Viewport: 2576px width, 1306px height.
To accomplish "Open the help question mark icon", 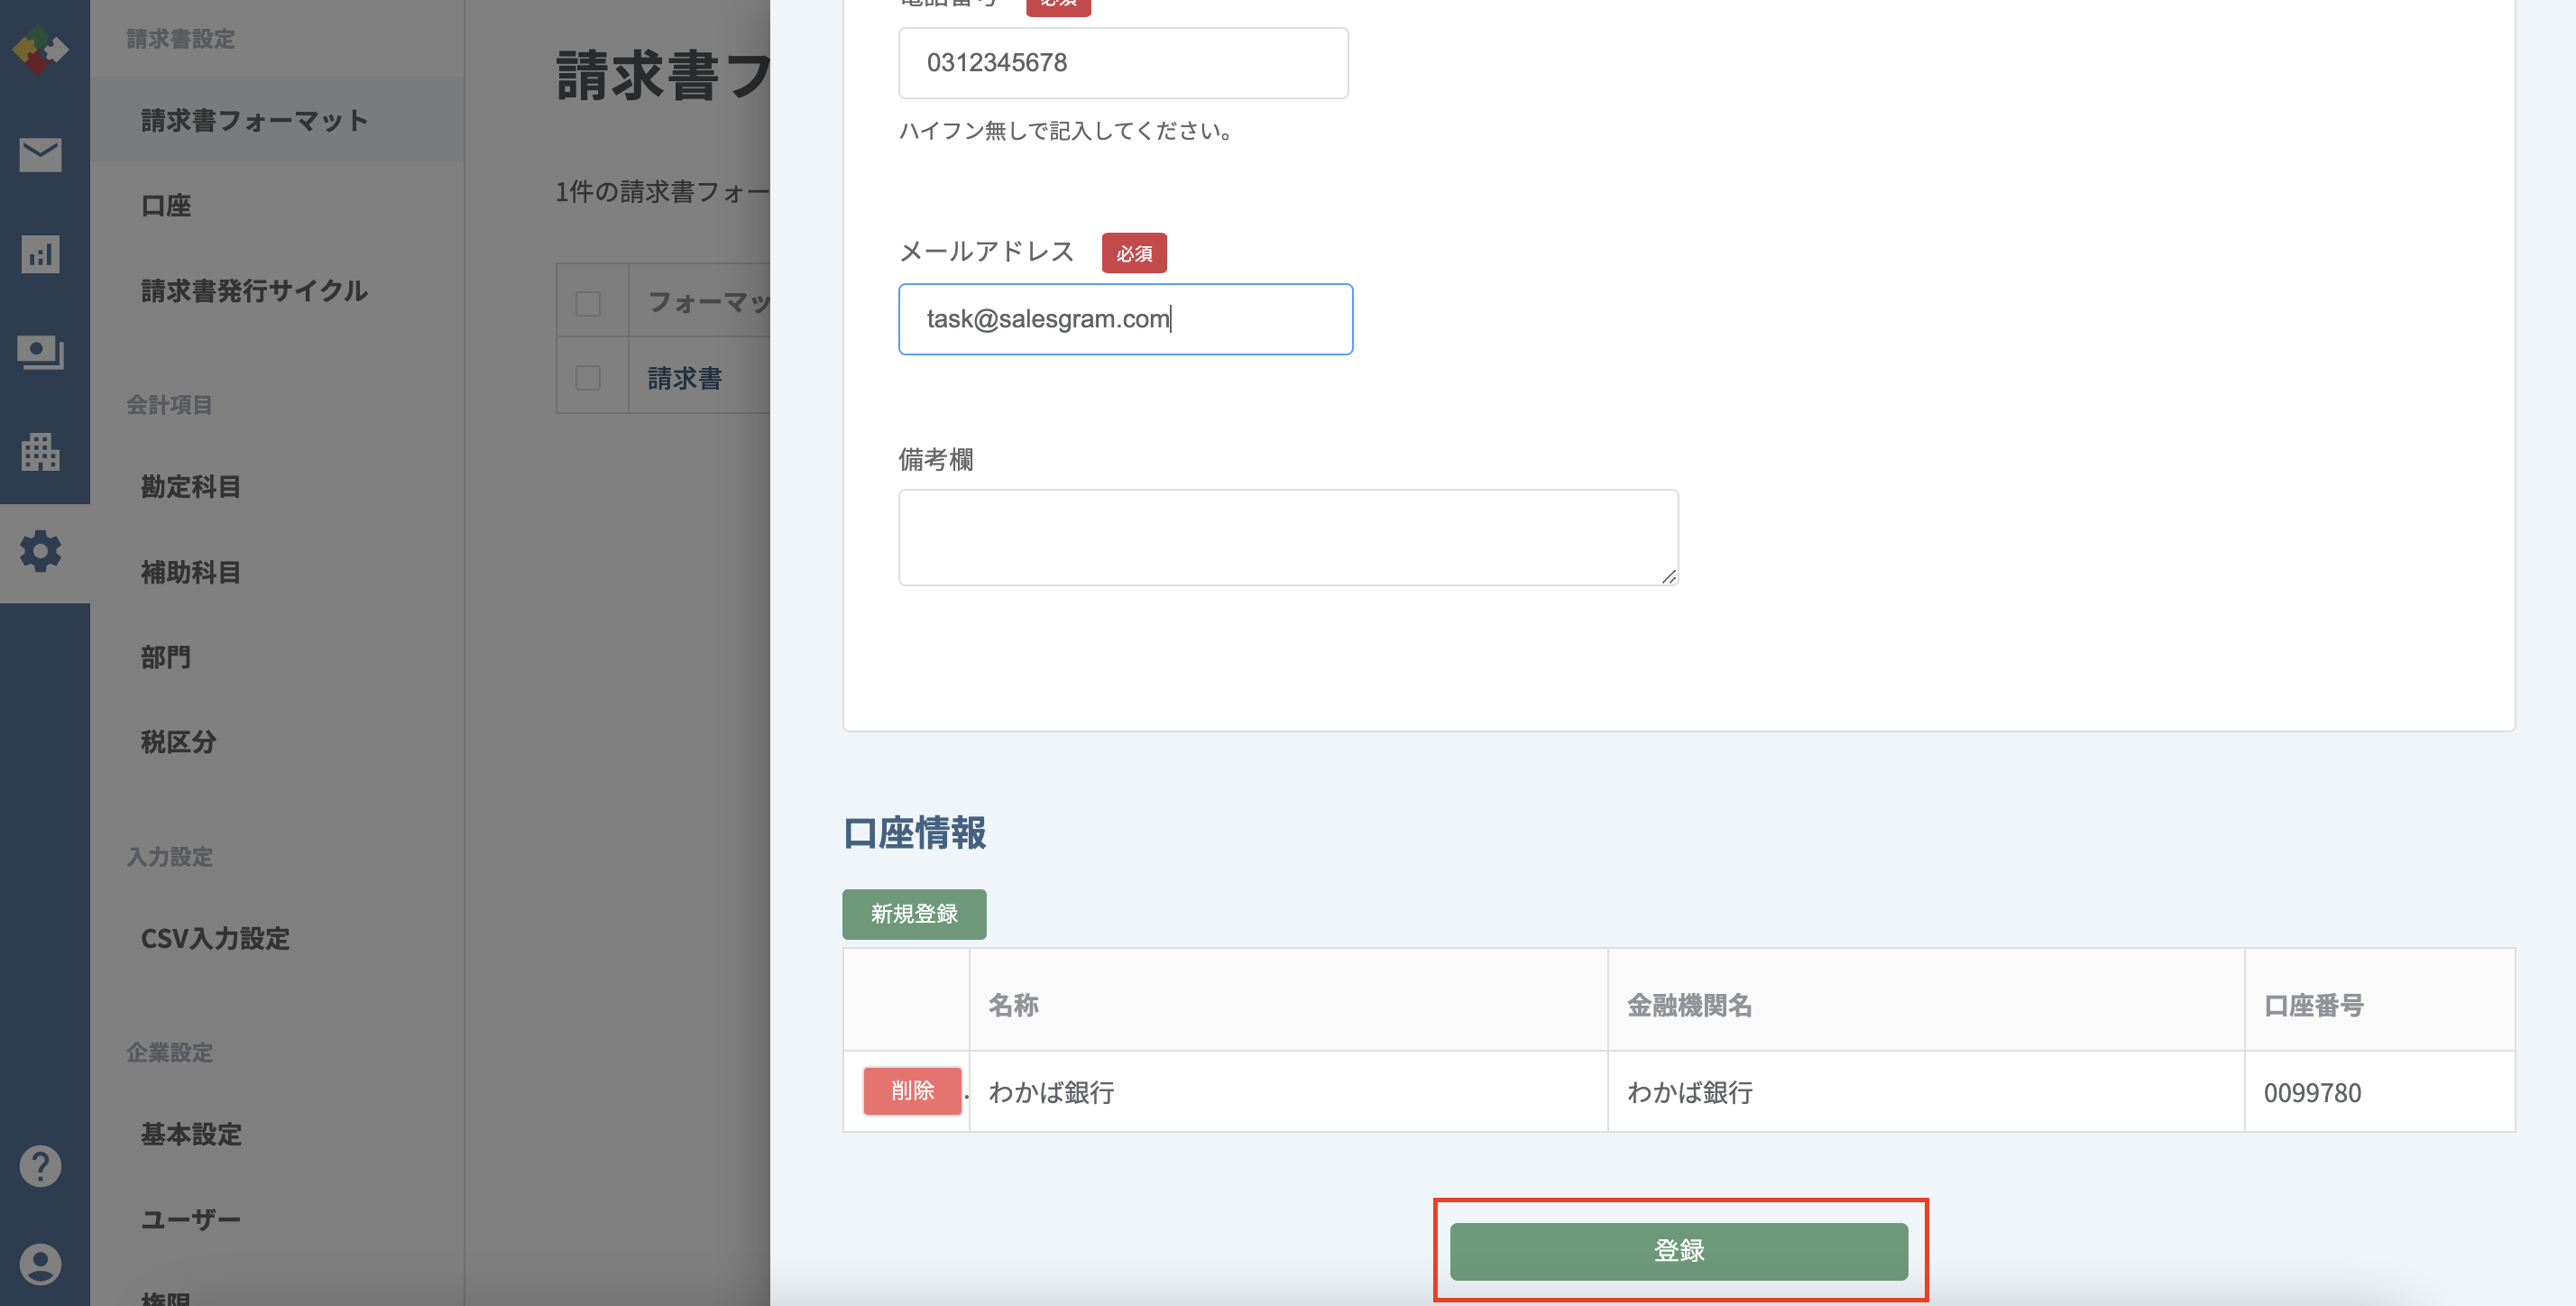I will [x=40, y=1166].
